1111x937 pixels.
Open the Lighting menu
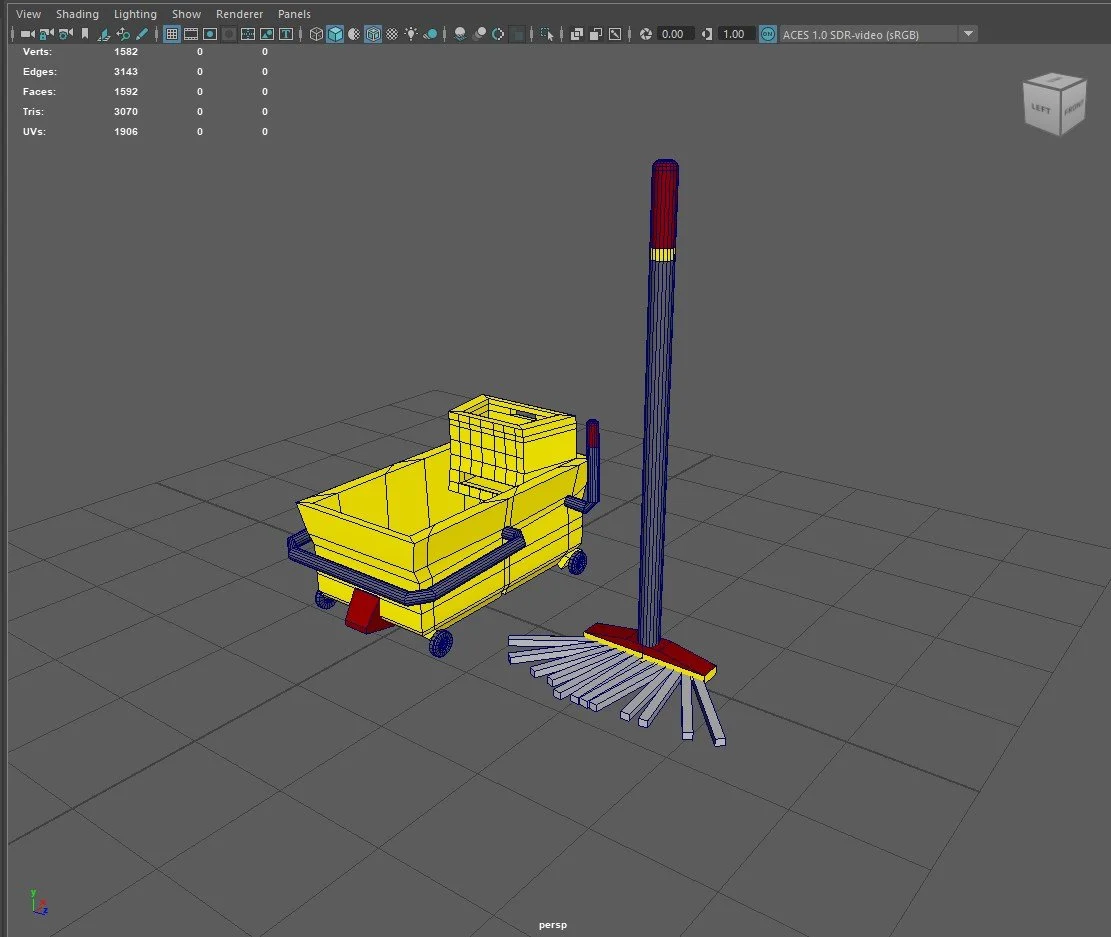[x=135, y=13]
